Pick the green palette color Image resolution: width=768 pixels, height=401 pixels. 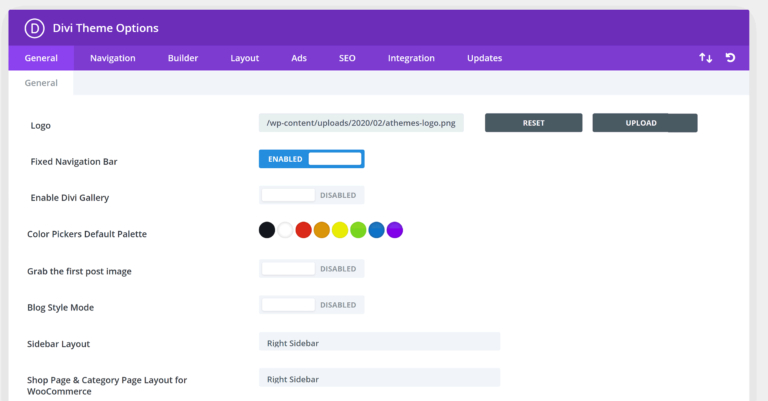pyautogui.click(x=358, y=230)
